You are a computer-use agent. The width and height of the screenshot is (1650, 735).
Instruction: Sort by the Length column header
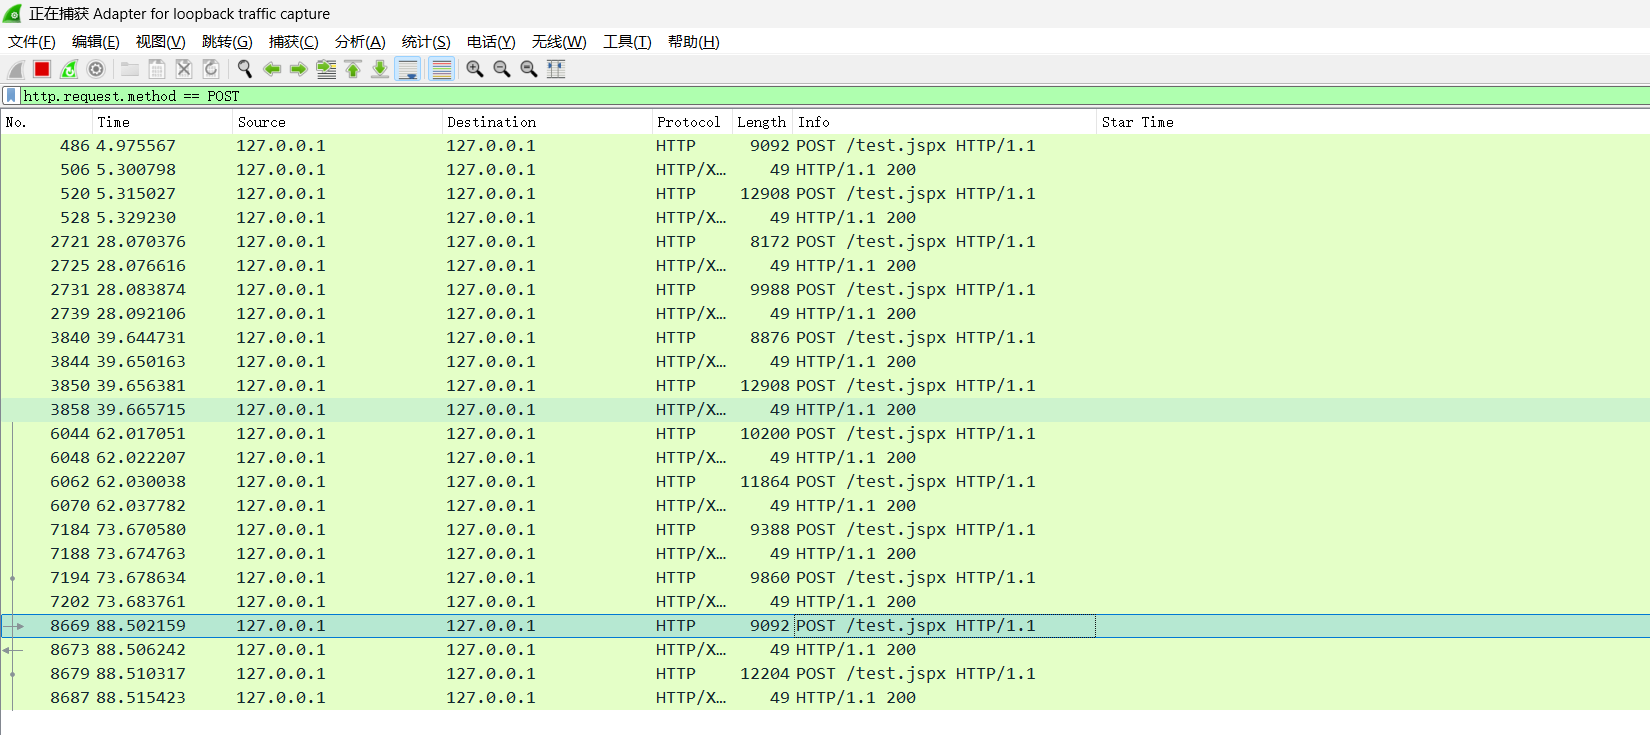click(761, 122)
